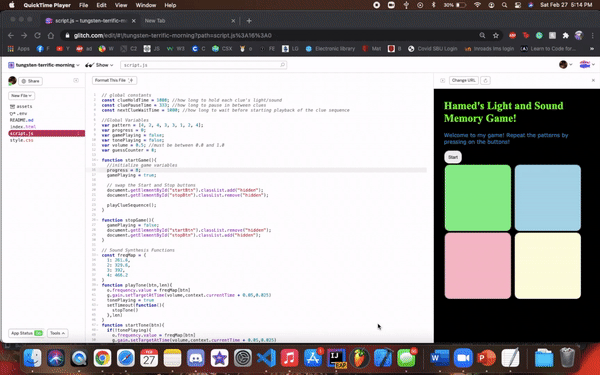Expand the Tools menu
This screenshot has width=600, height=375.
tap(57, 333)
